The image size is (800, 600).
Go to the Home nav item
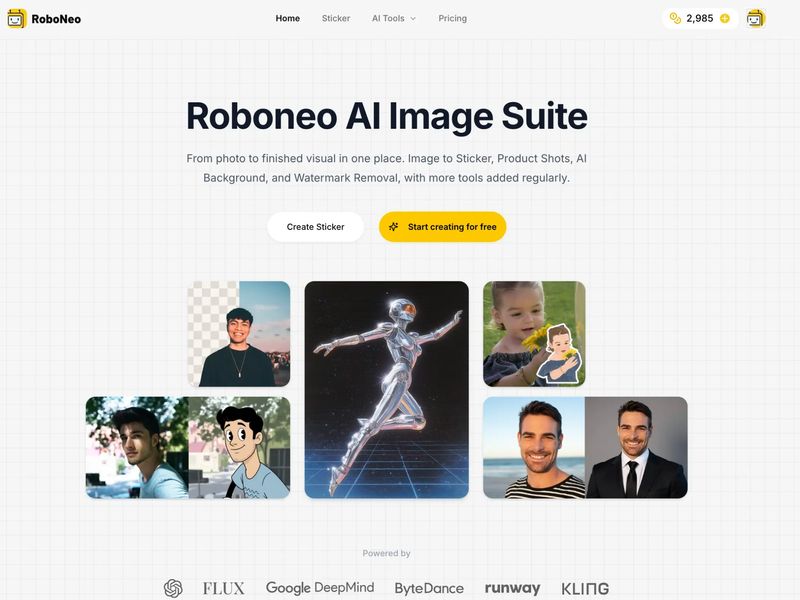point(287,18)
